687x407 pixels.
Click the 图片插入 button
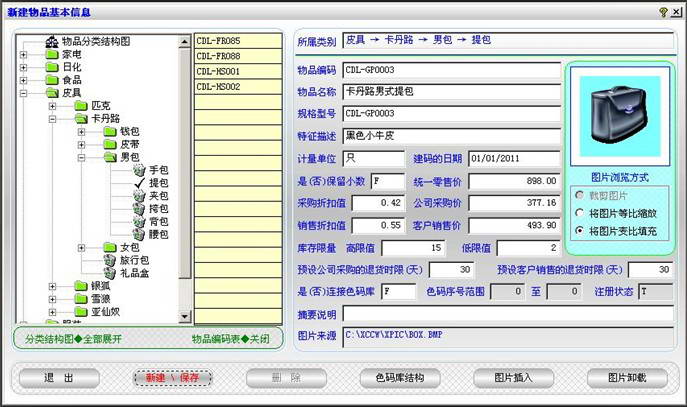pyautogui.click(x=513, y=378)
